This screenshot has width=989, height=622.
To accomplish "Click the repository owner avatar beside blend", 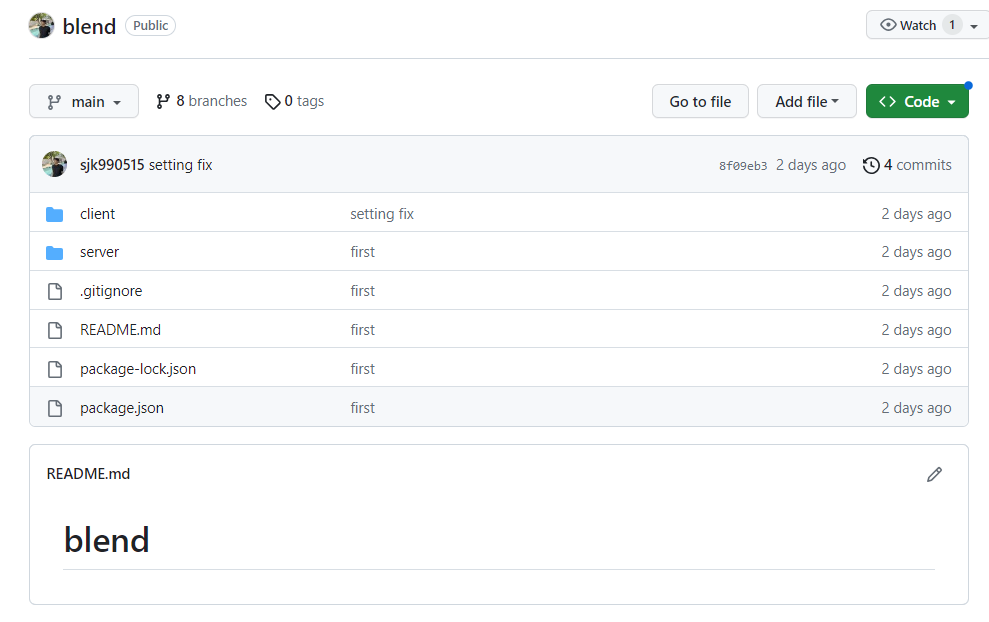I will (x=42, y=26).
